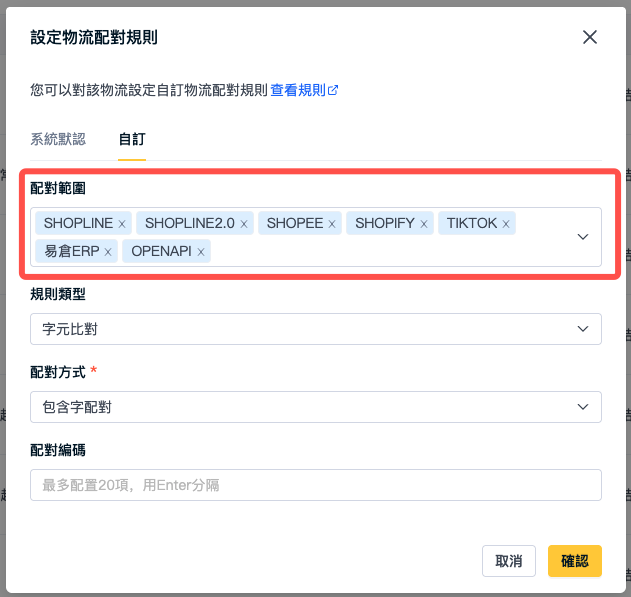Close the 設定物流配對規則 dialog
The width and height of the screenshot is (631, 597).
pyautogui.click(x=590, y=37)
